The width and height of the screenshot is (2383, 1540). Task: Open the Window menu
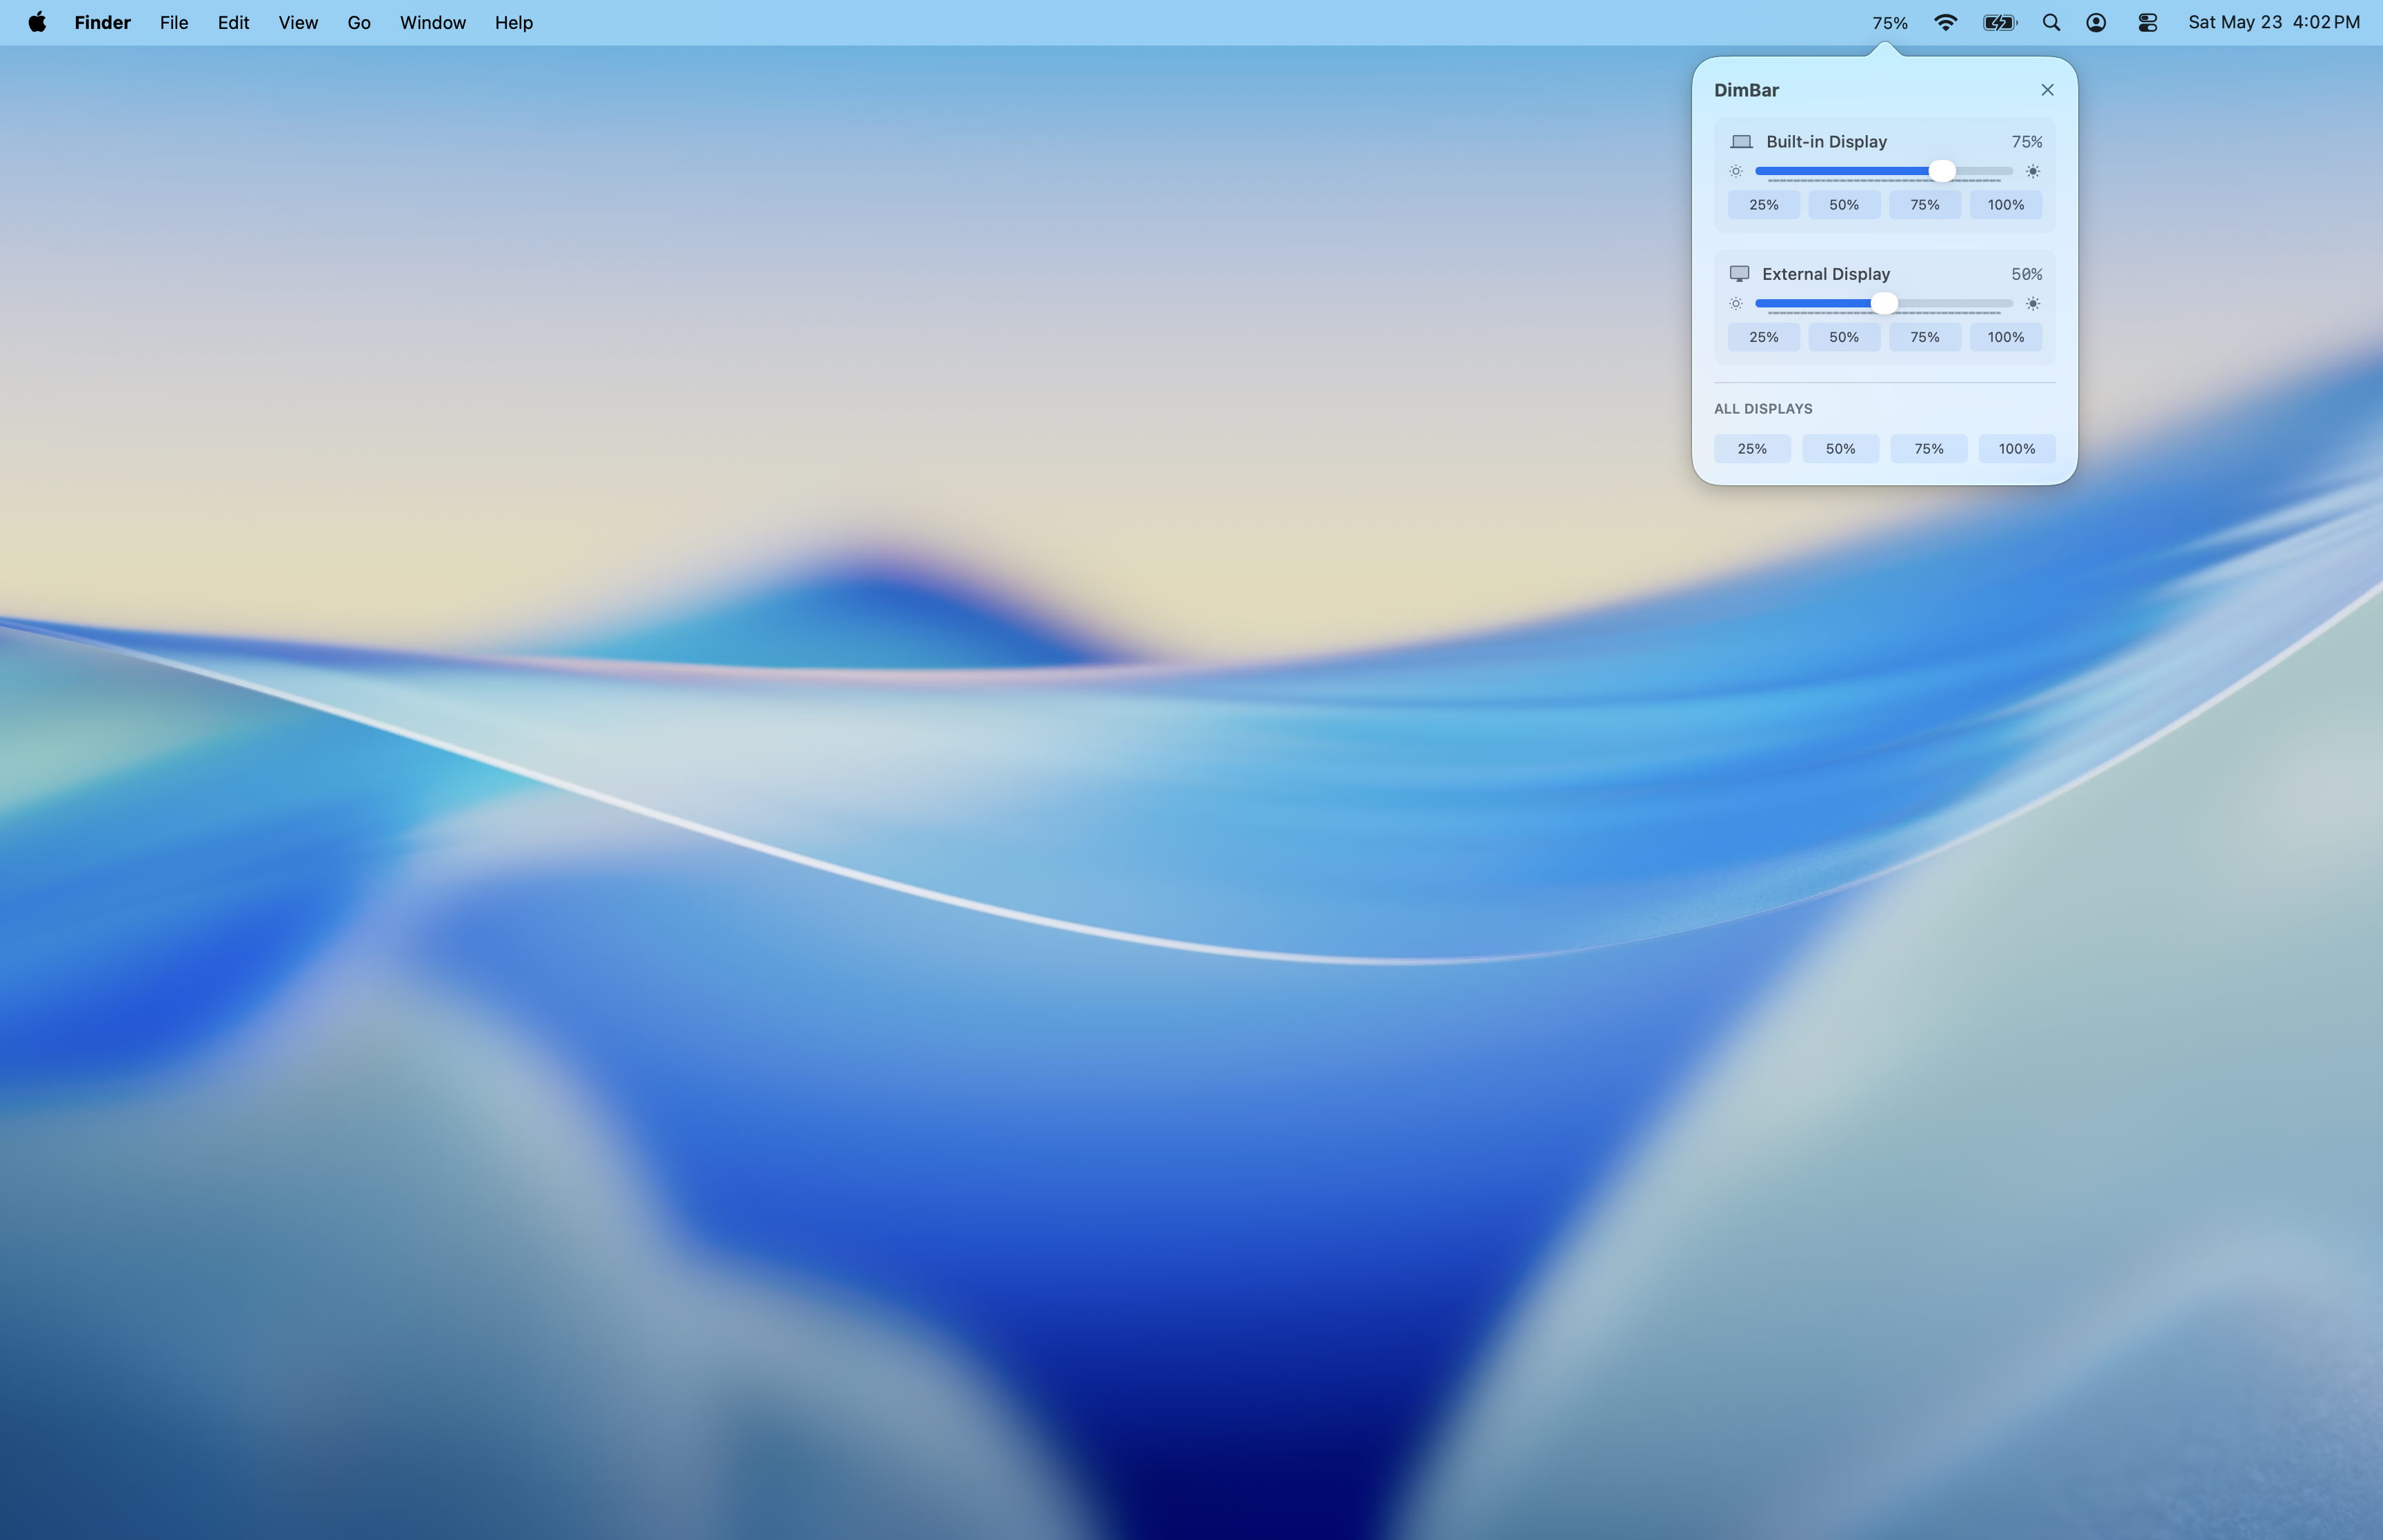(x=433, y=22)
